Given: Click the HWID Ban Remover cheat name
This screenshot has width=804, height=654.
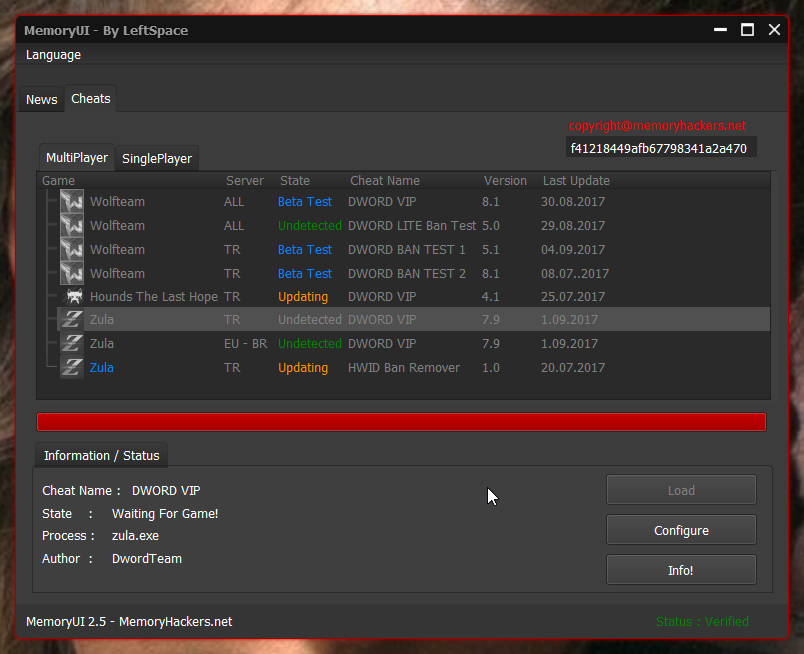Looking at the screenshot, I should 404,367.
